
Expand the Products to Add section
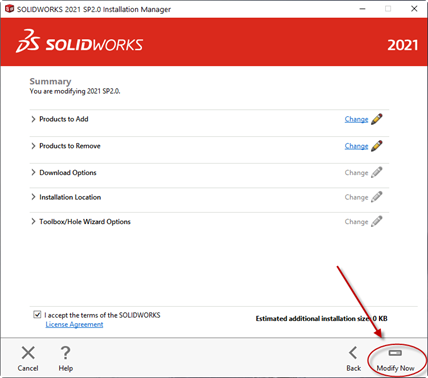pos(33,119)
